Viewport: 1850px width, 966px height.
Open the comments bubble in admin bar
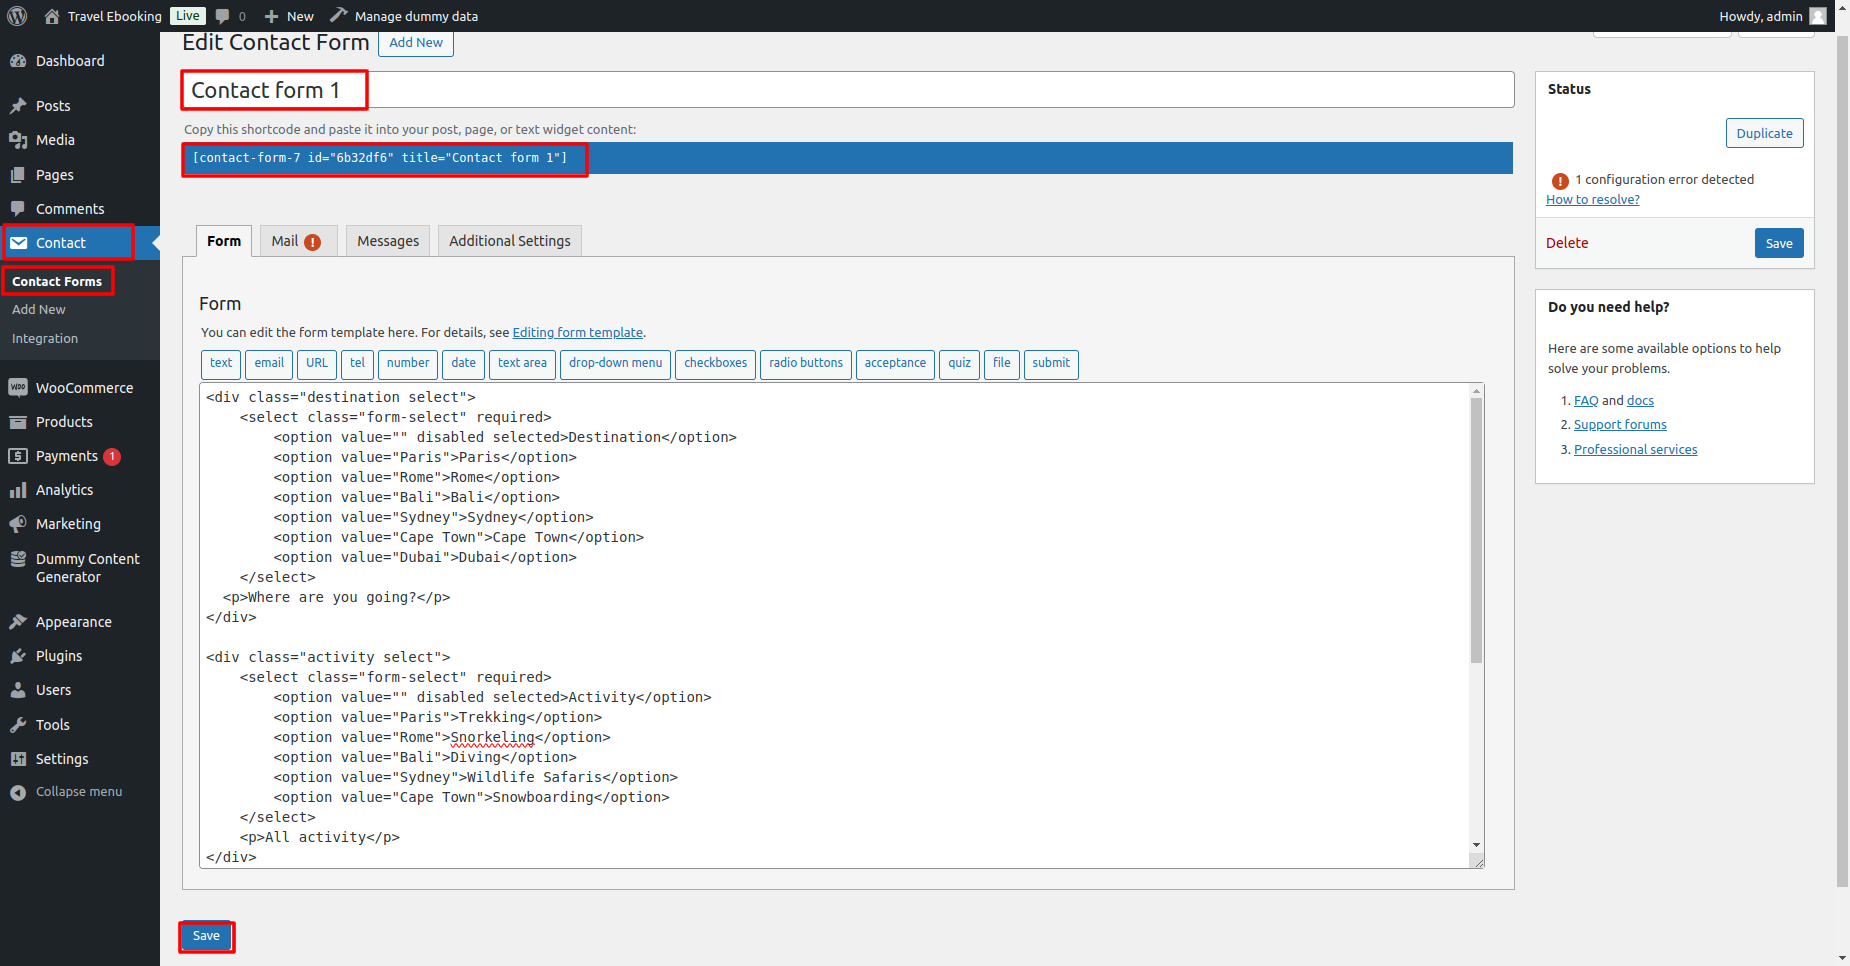[x=229, y=16]
